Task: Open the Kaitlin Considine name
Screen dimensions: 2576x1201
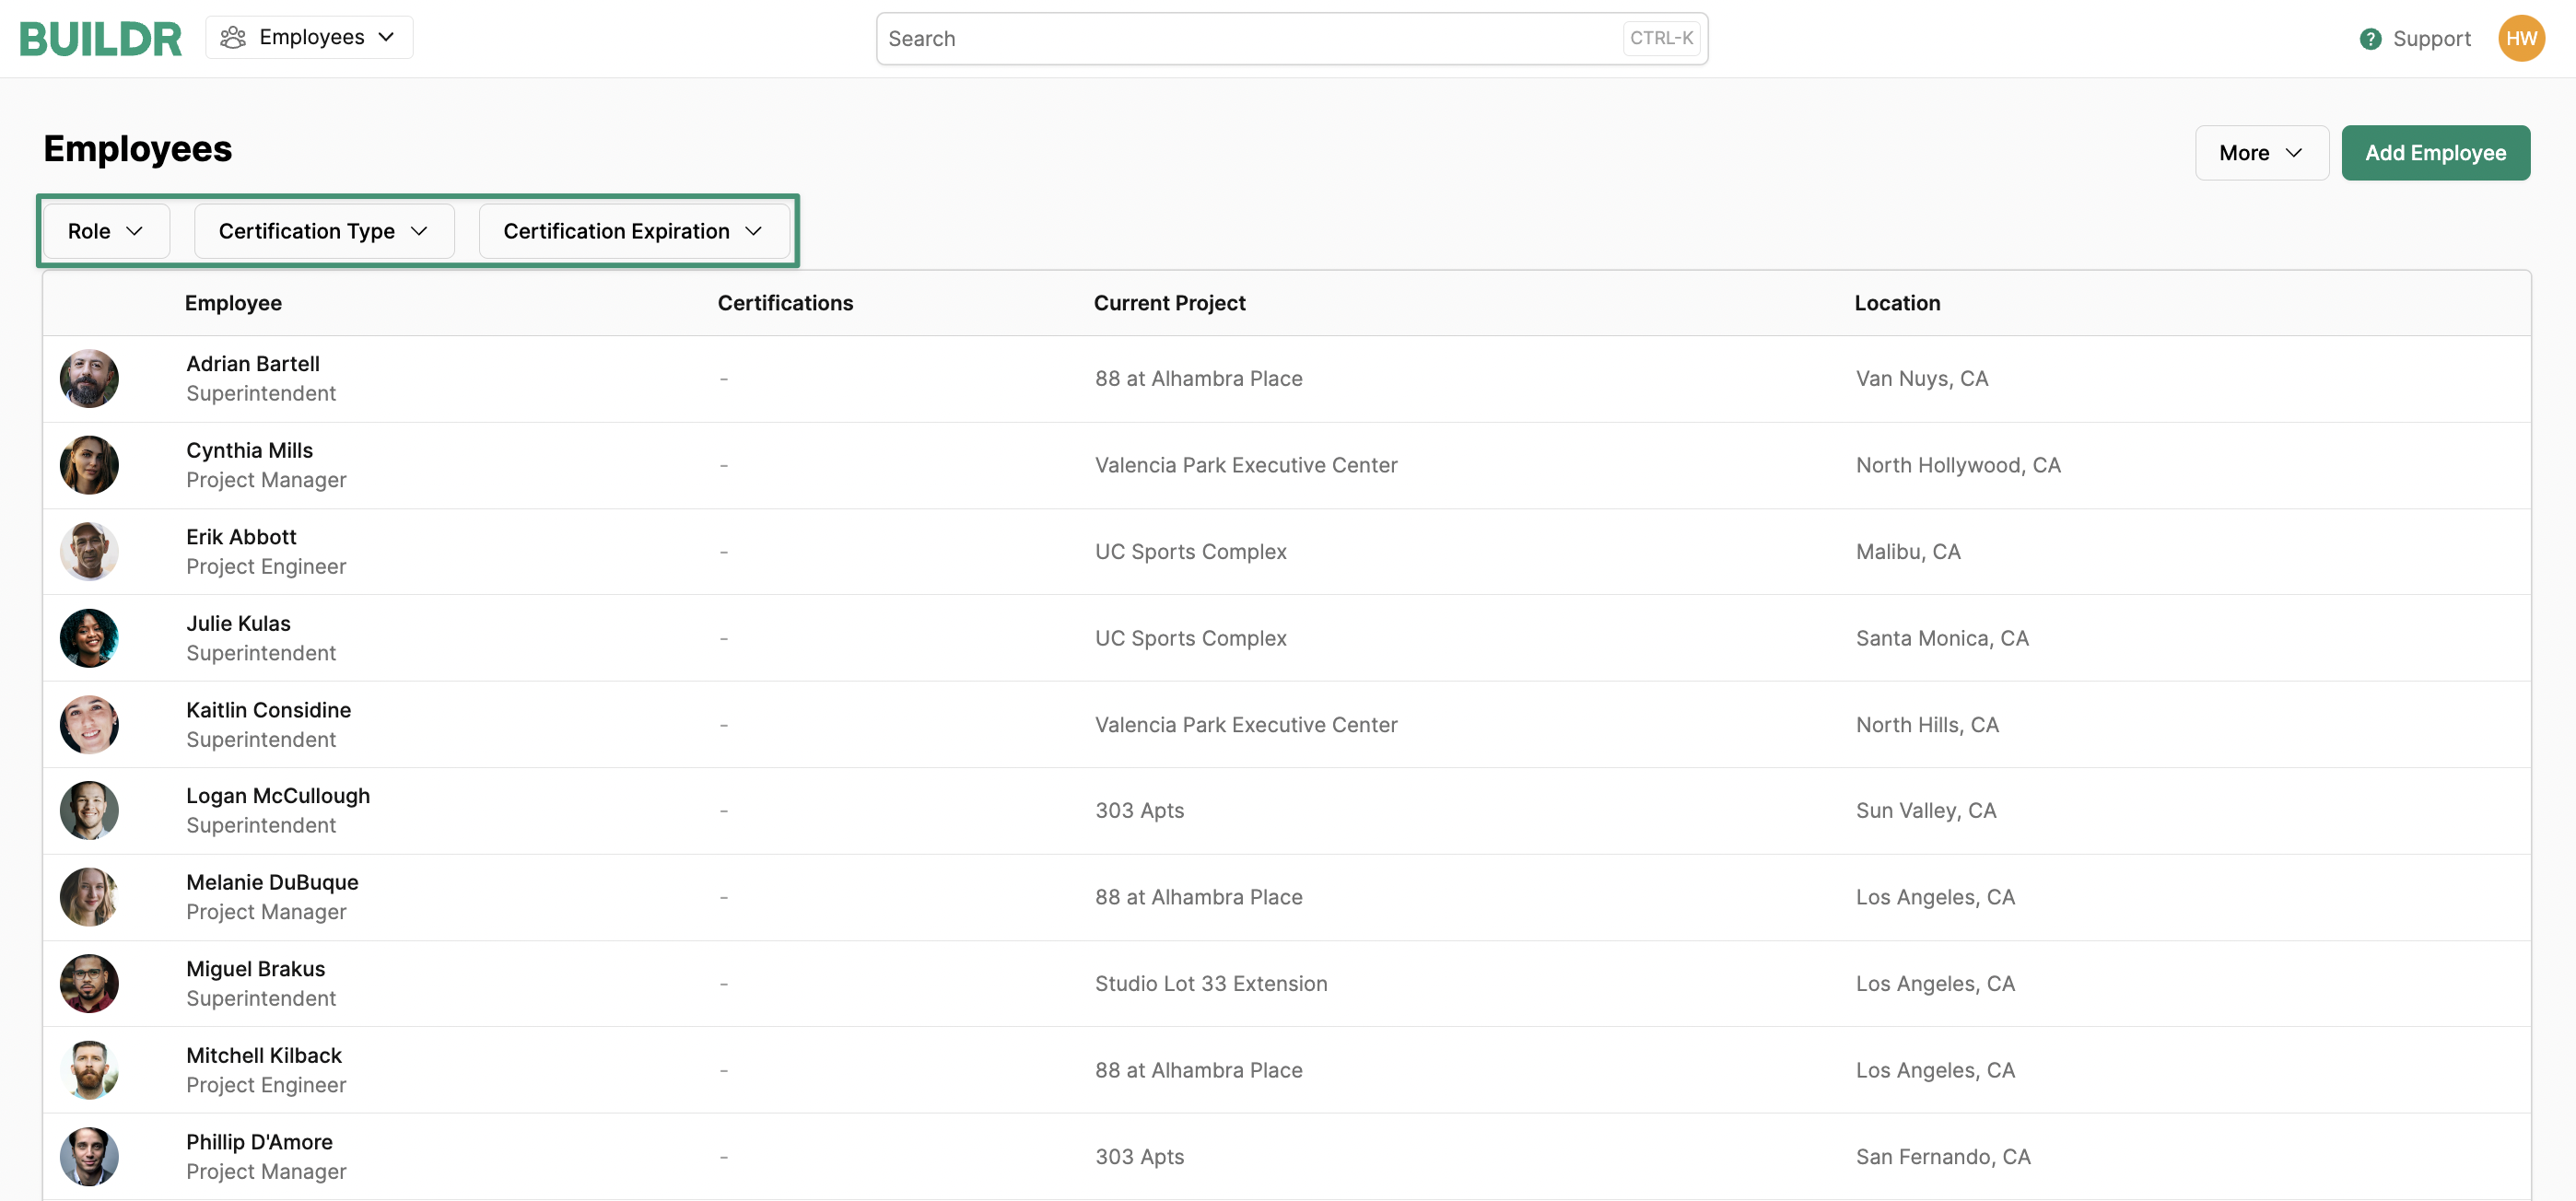Action: [x=268, y=710]
